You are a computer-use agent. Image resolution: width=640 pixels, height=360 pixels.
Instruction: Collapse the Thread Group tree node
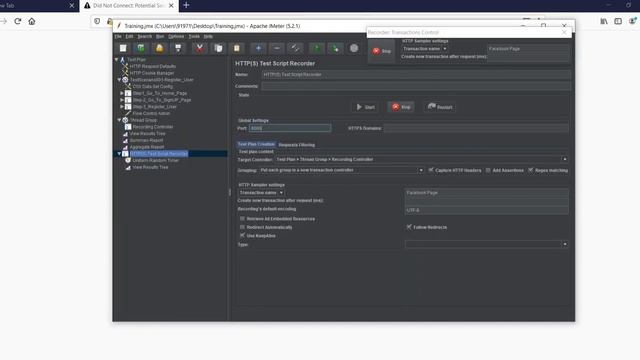(x=119, y=120)
